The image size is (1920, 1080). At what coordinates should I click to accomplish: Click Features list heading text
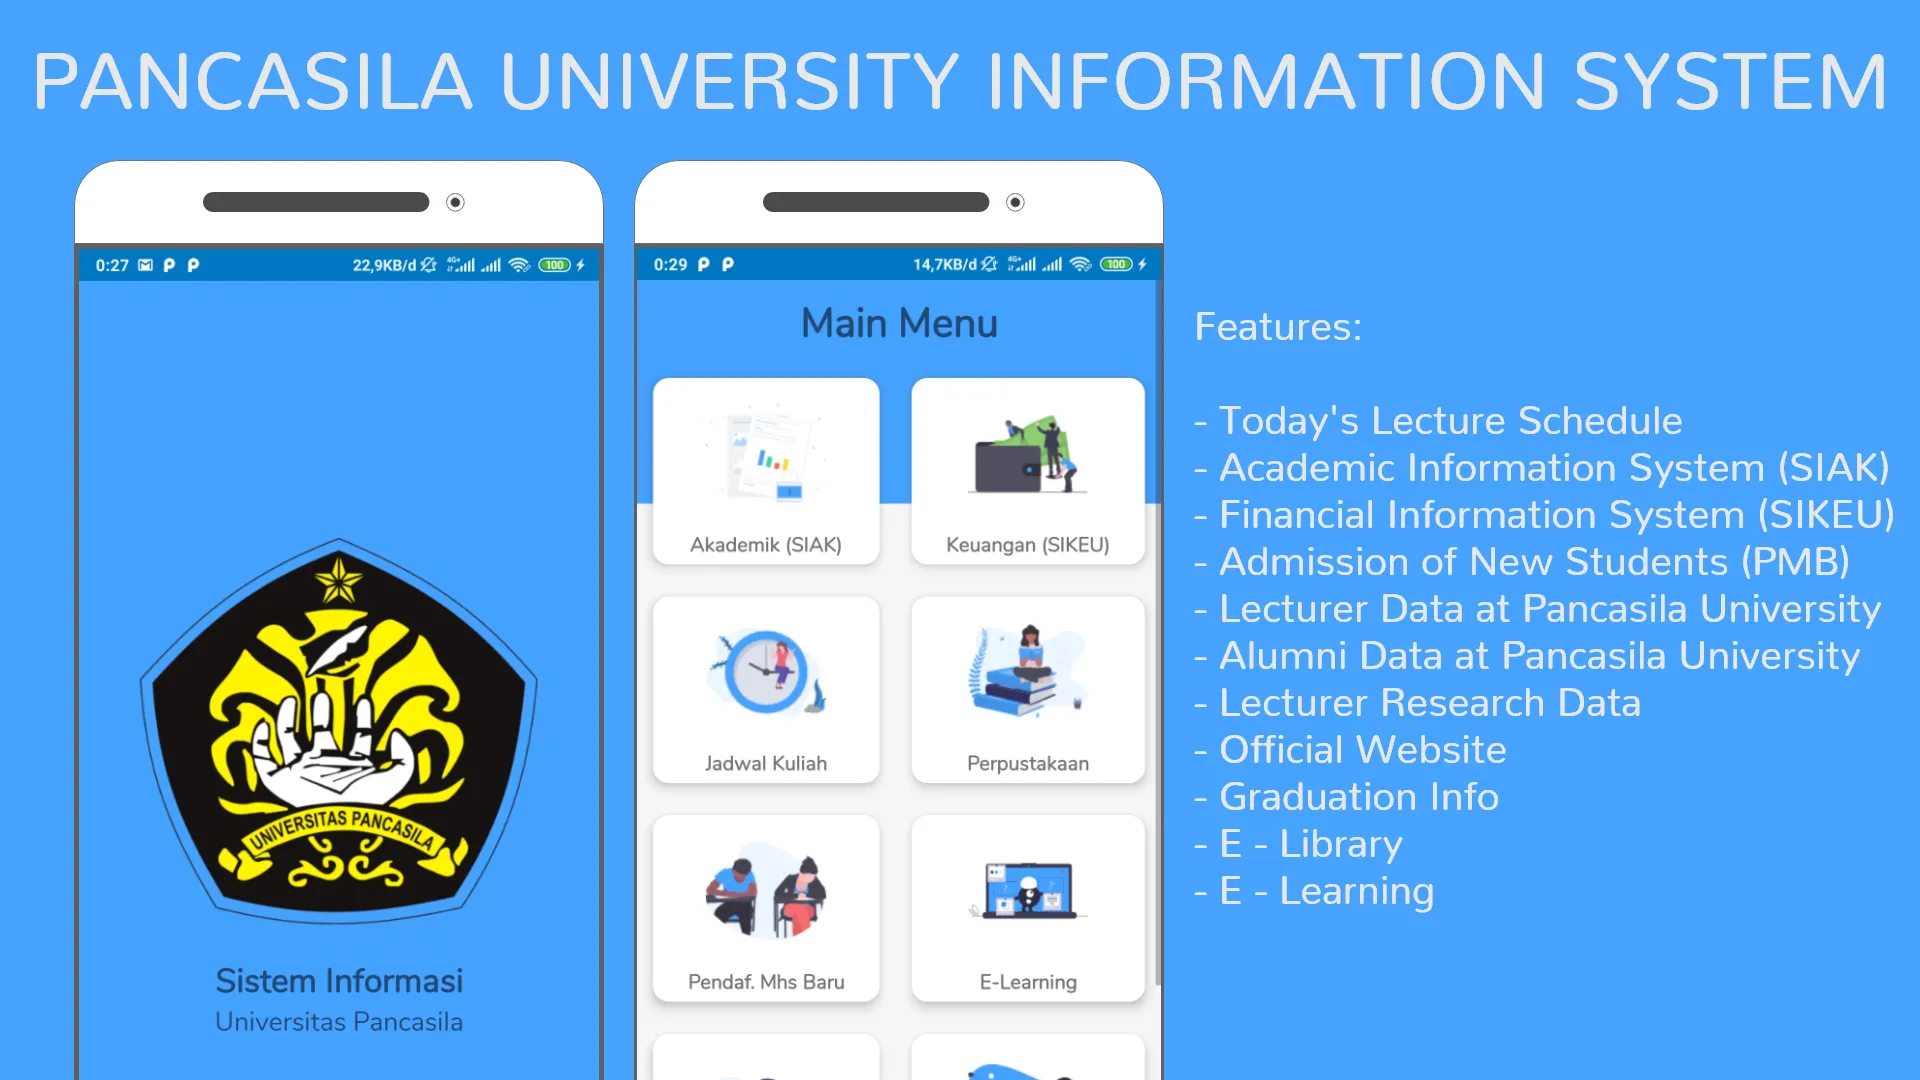pyautogui.click(x=1275, y=326)
